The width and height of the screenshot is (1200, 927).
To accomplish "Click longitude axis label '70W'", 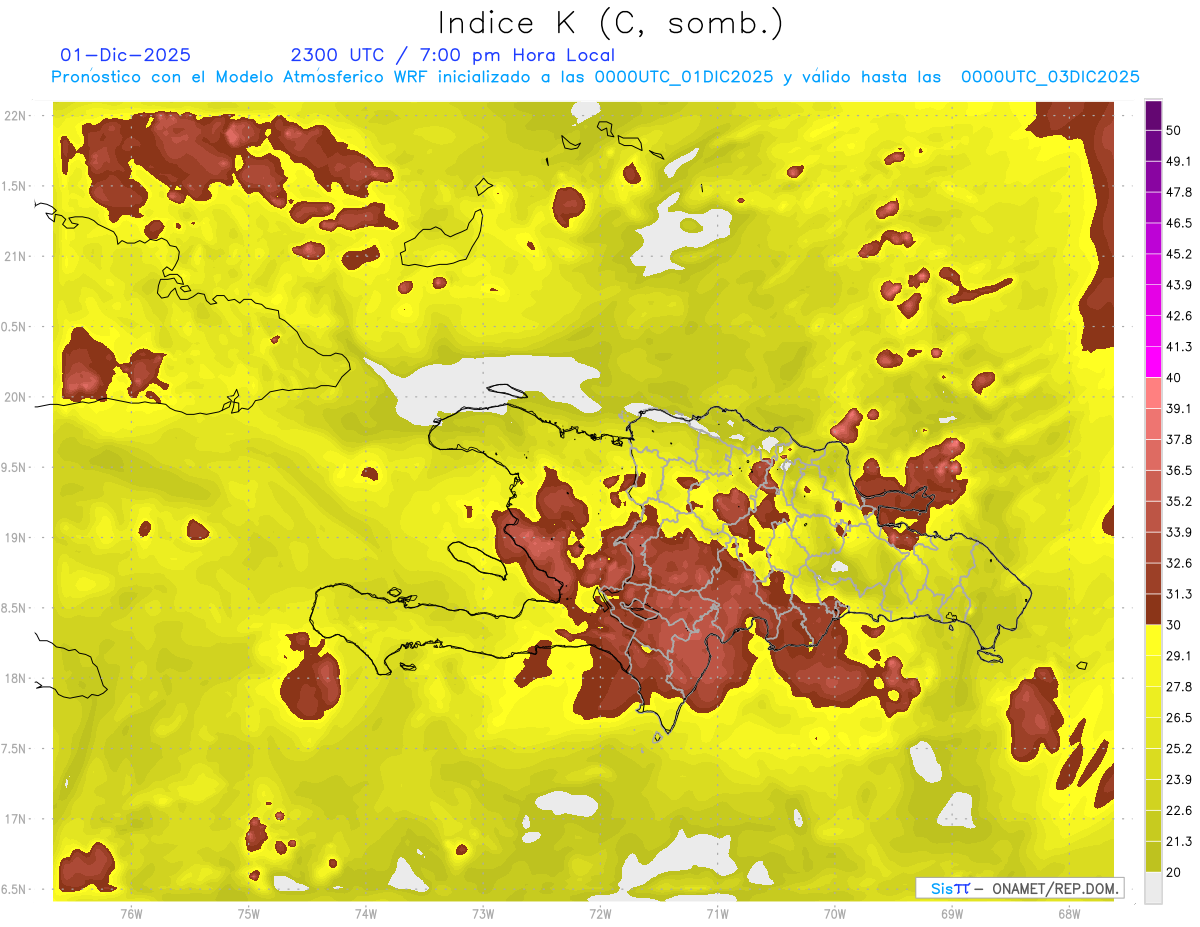I will (835, 914).
